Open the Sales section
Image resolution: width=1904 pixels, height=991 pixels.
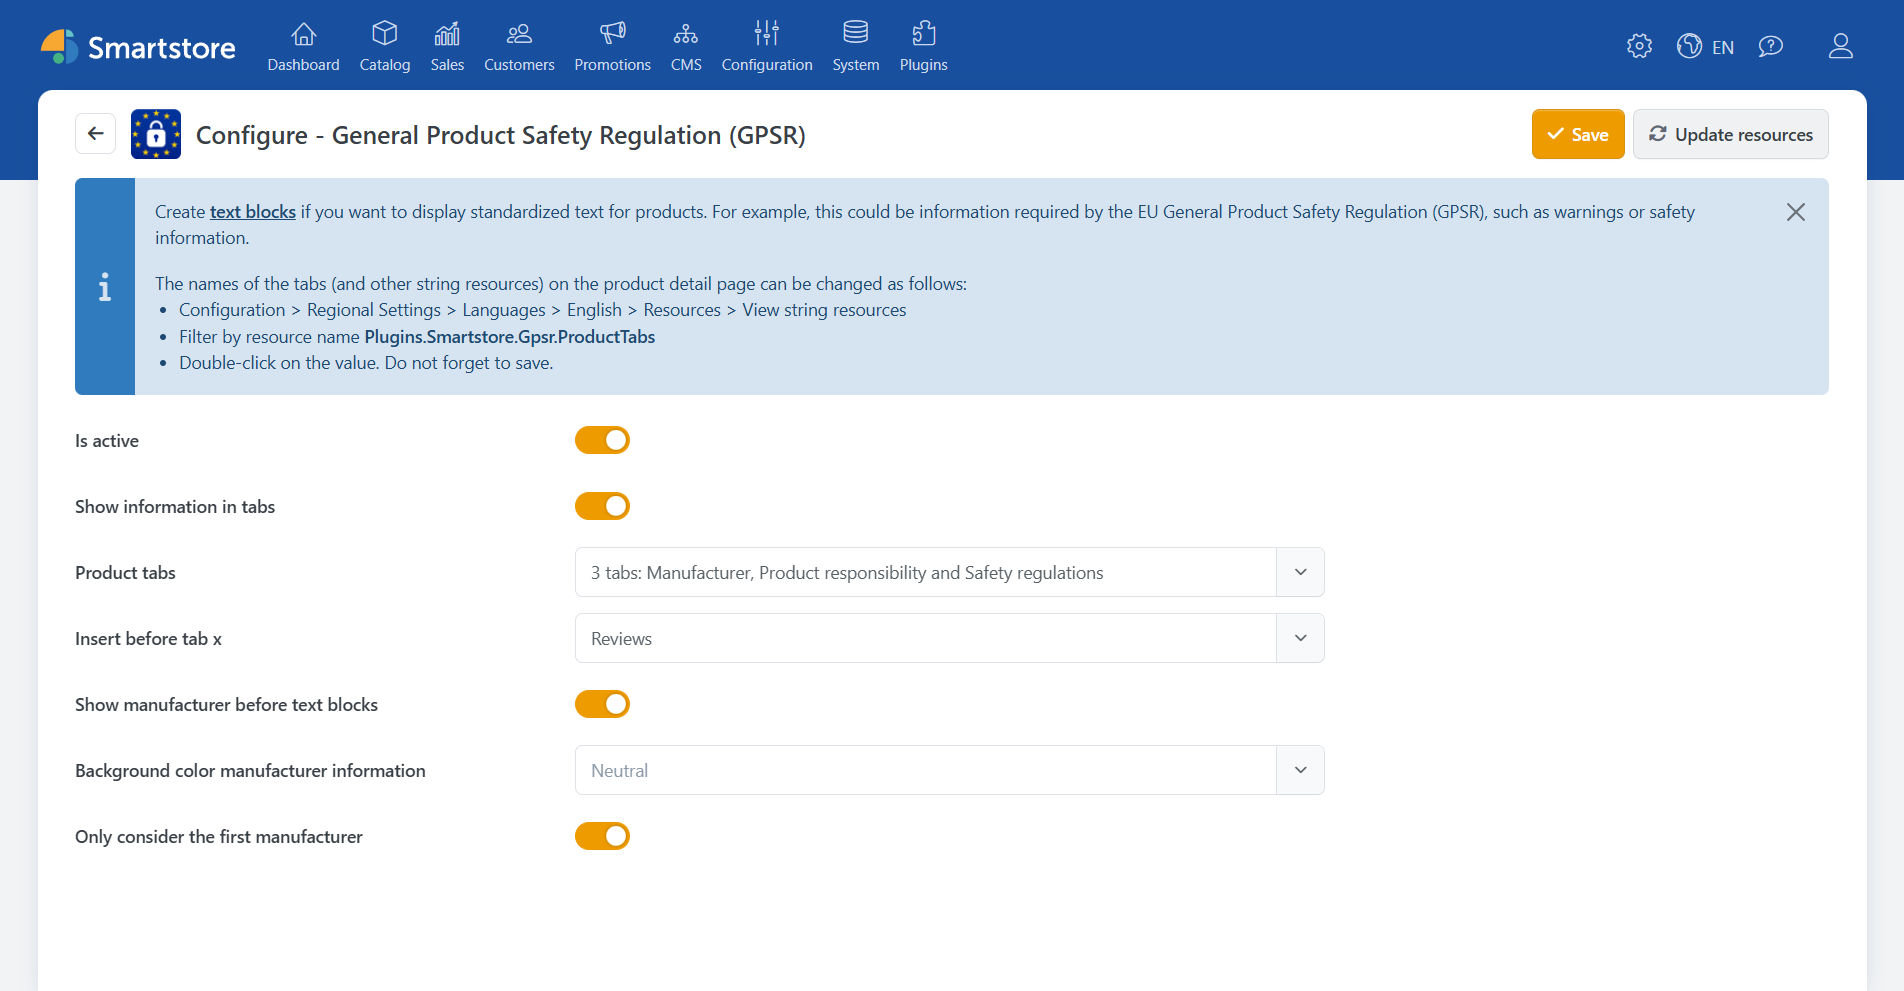coord(447,46)
